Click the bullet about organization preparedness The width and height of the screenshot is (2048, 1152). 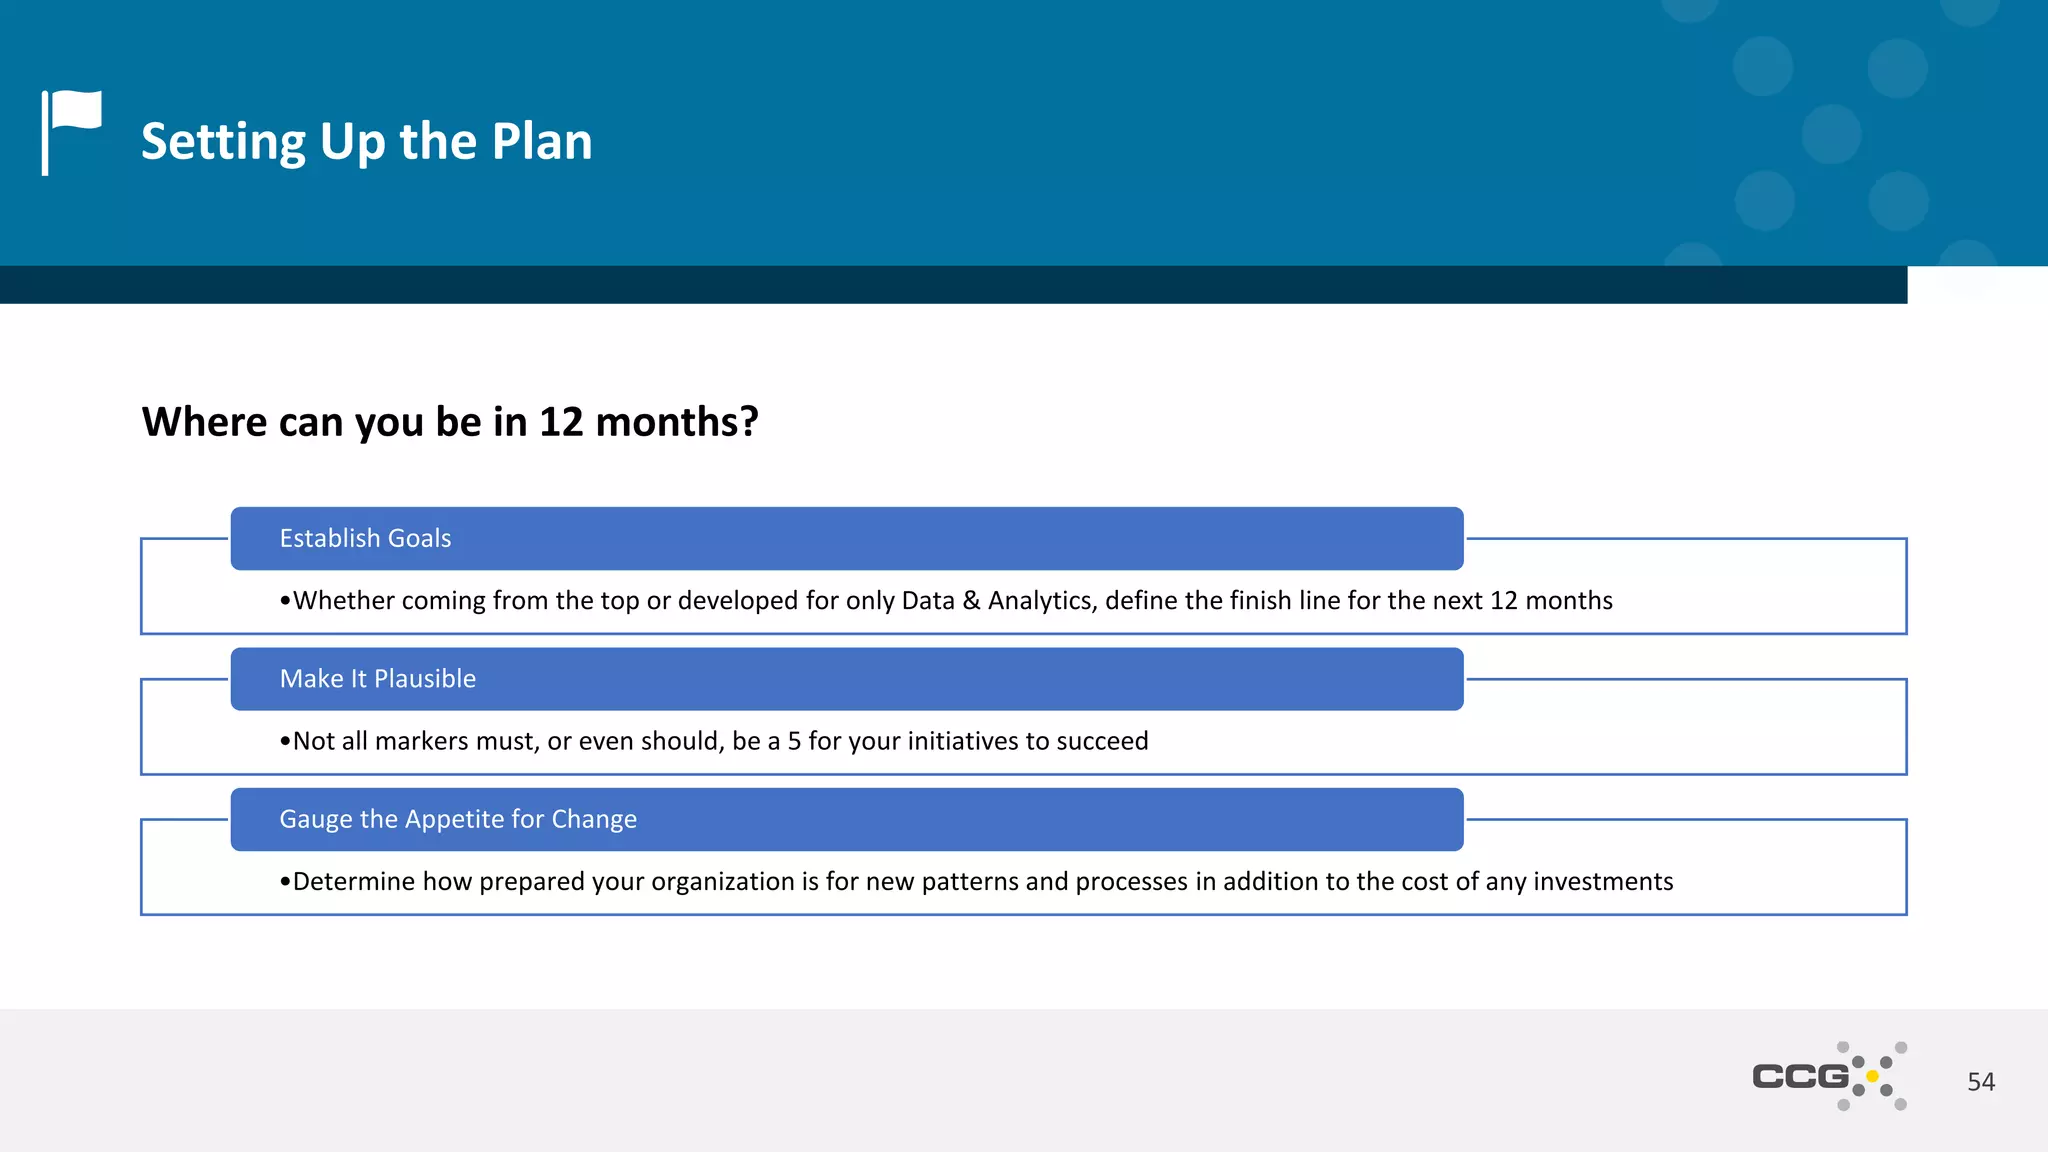(976, 882)
